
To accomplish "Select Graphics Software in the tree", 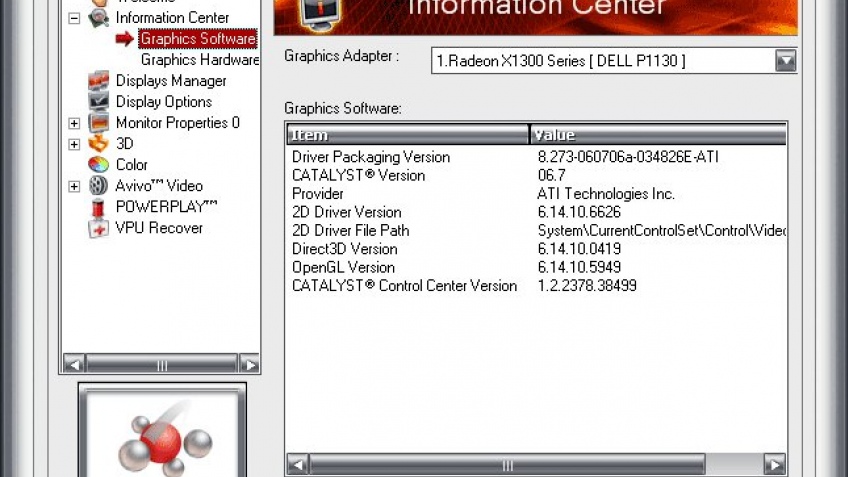I will click(198, 39).
